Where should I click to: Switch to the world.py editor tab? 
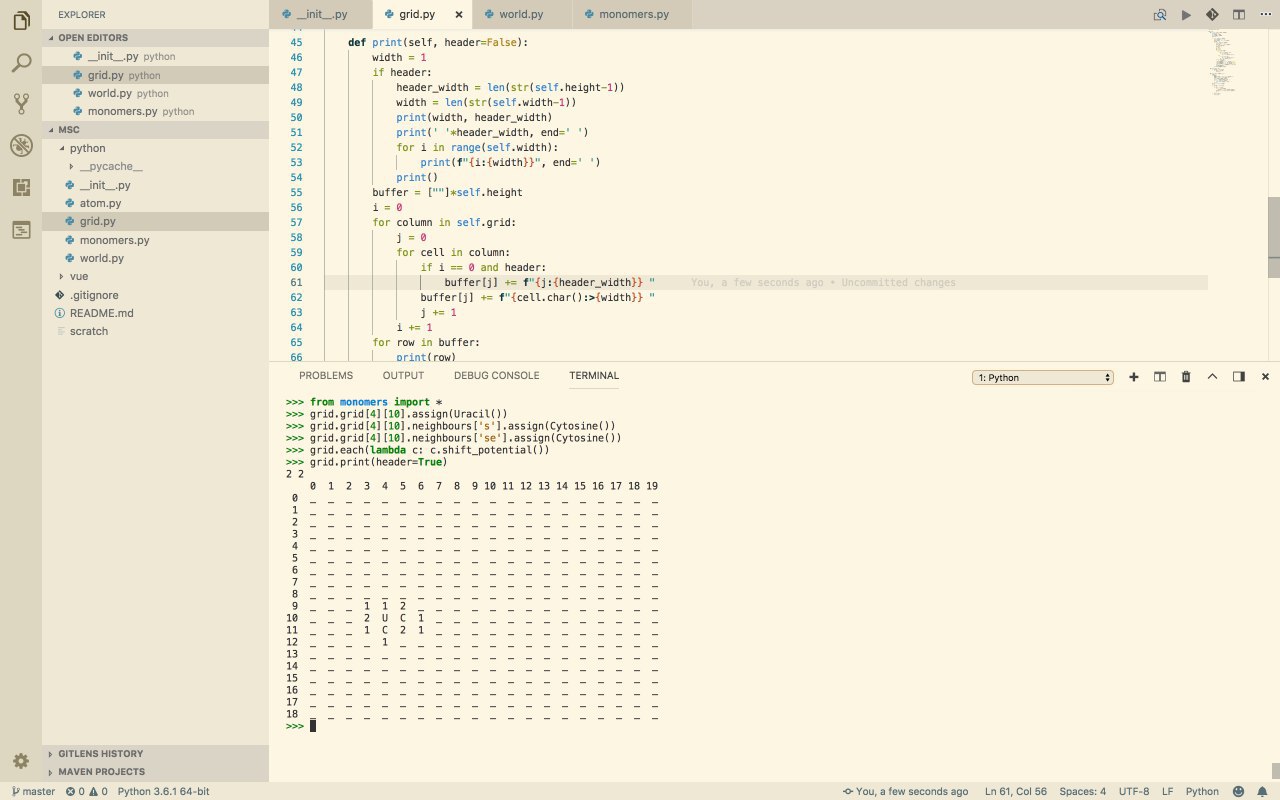click(x=521, y=15)
